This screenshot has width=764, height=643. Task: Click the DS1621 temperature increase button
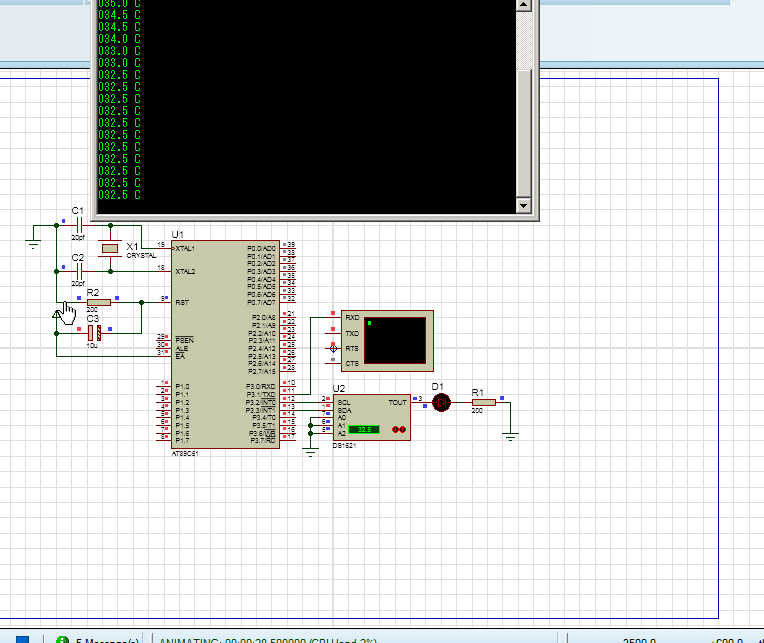(x=402, y=429)
